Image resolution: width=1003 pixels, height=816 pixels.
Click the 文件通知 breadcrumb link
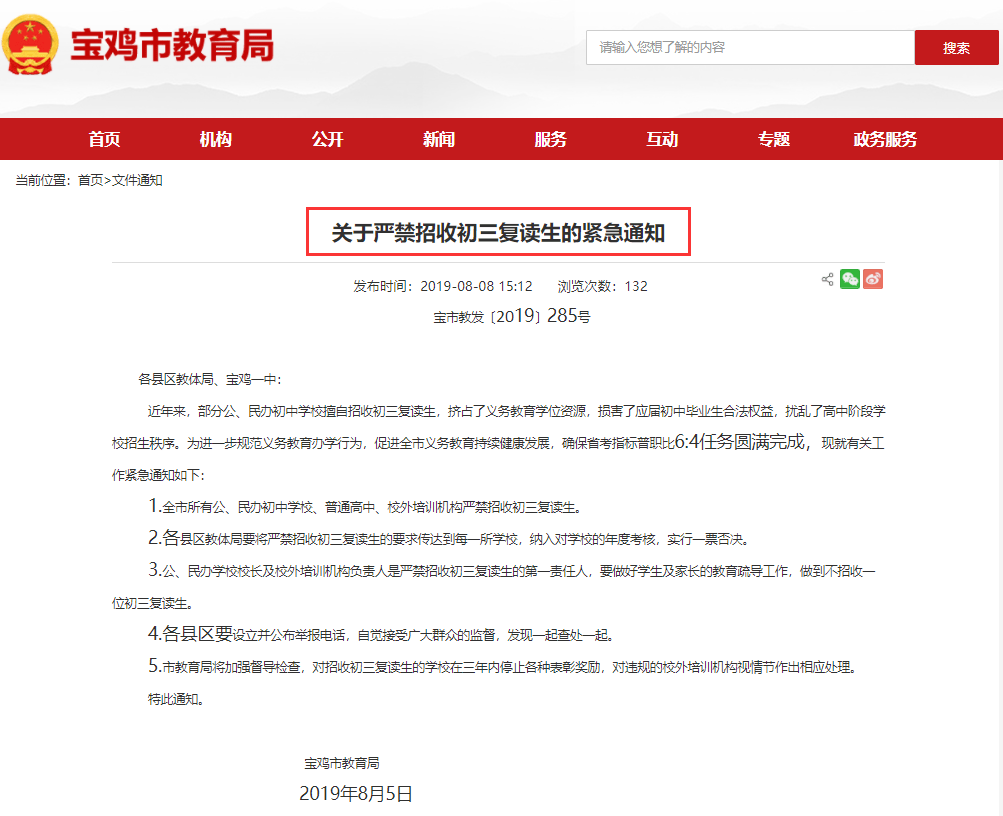[138, 180]
